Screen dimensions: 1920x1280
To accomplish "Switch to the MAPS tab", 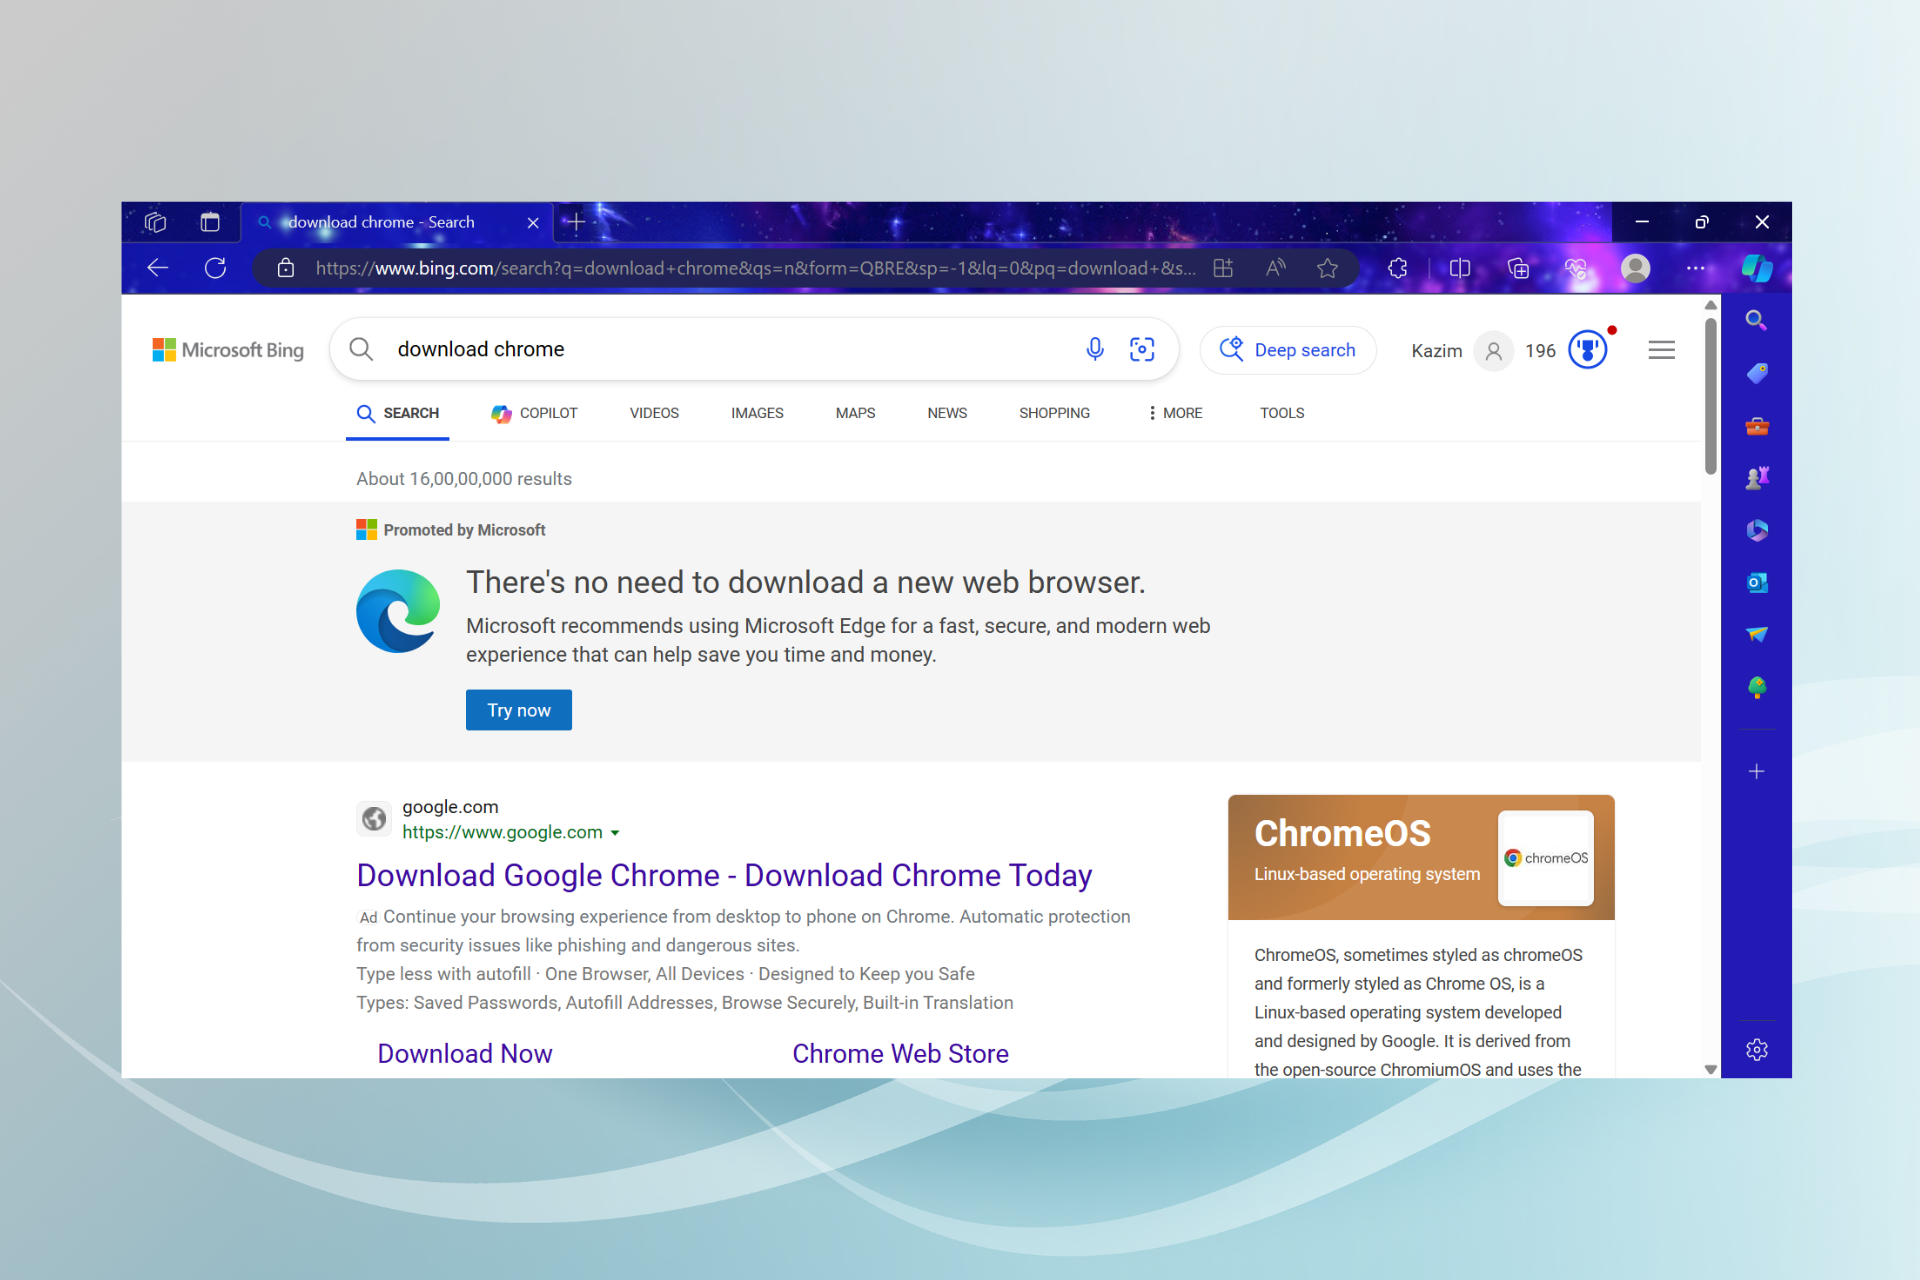I will click(855, 413).
